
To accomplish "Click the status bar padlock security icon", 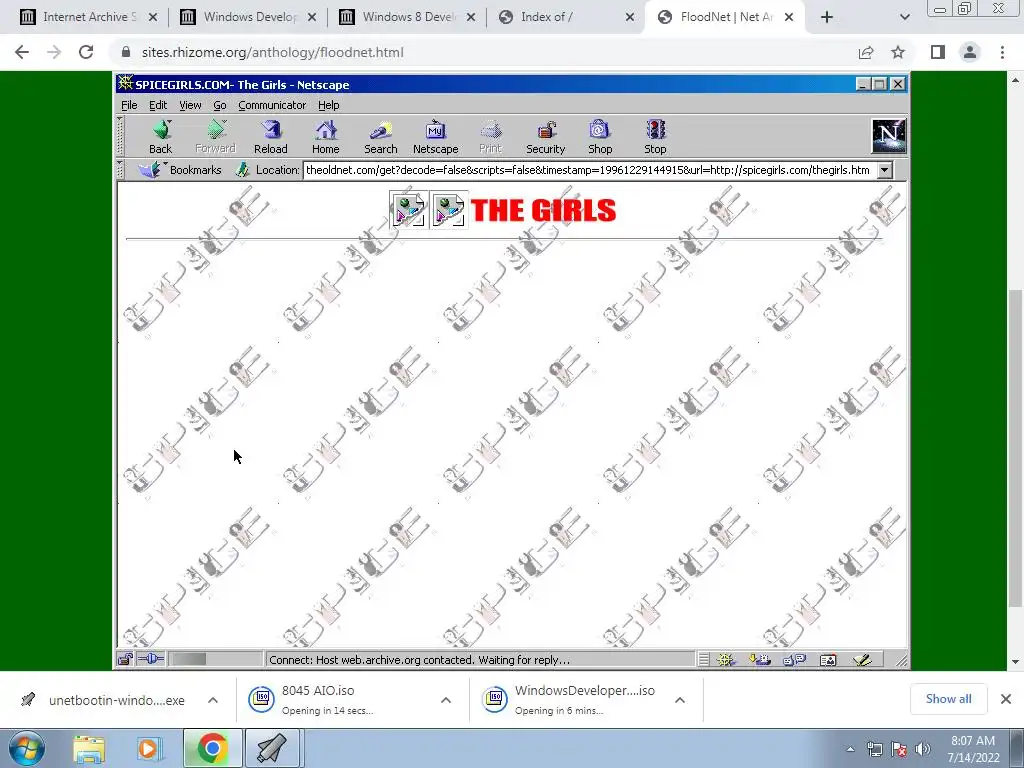I will (x=125, y=660).
